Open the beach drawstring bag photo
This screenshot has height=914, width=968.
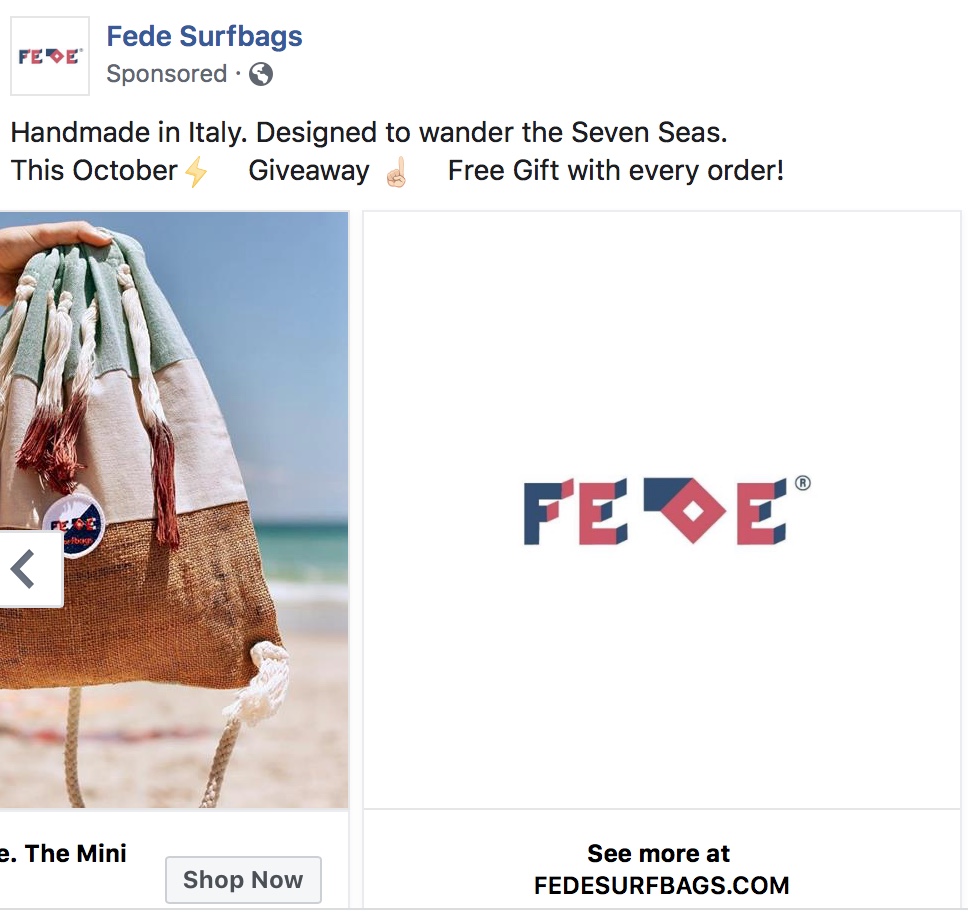(x=174, y=509)
